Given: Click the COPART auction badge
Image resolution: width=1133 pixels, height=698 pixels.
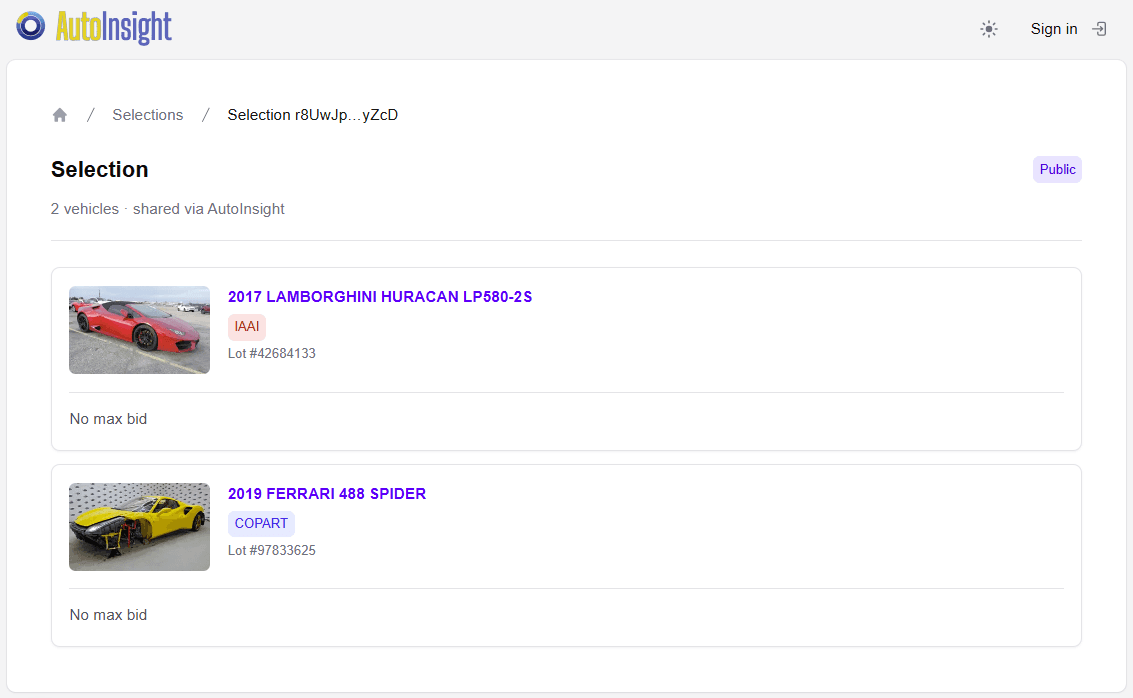Looking at the screenshot, I should click(261, 524).
